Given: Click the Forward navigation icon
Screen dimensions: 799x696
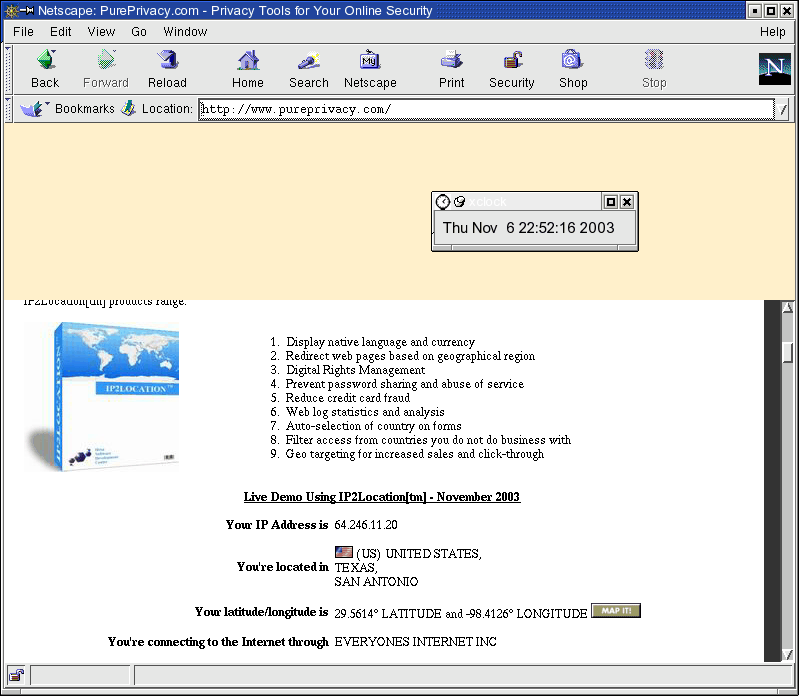Looking at the screenshot, I should pos(106,60).
